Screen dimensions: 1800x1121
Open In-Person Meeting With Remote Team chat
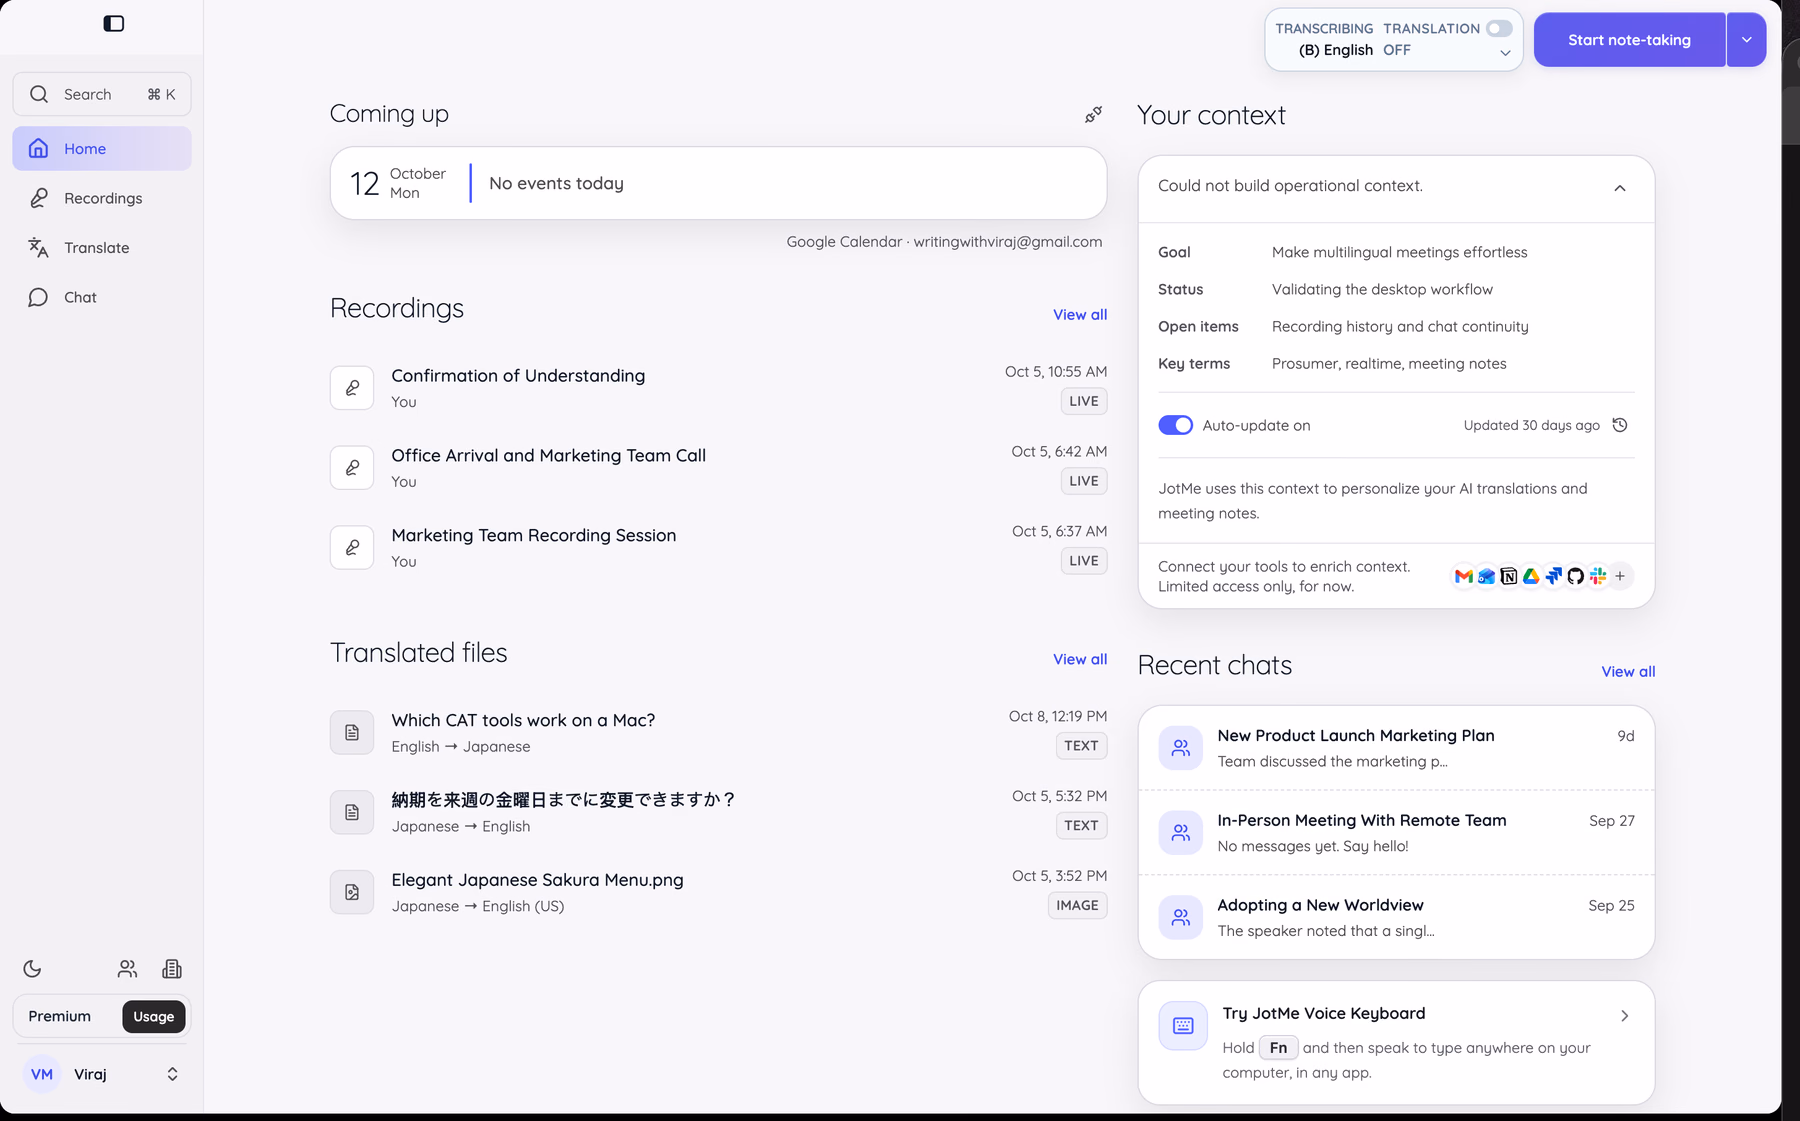(x=1396, y=833)
